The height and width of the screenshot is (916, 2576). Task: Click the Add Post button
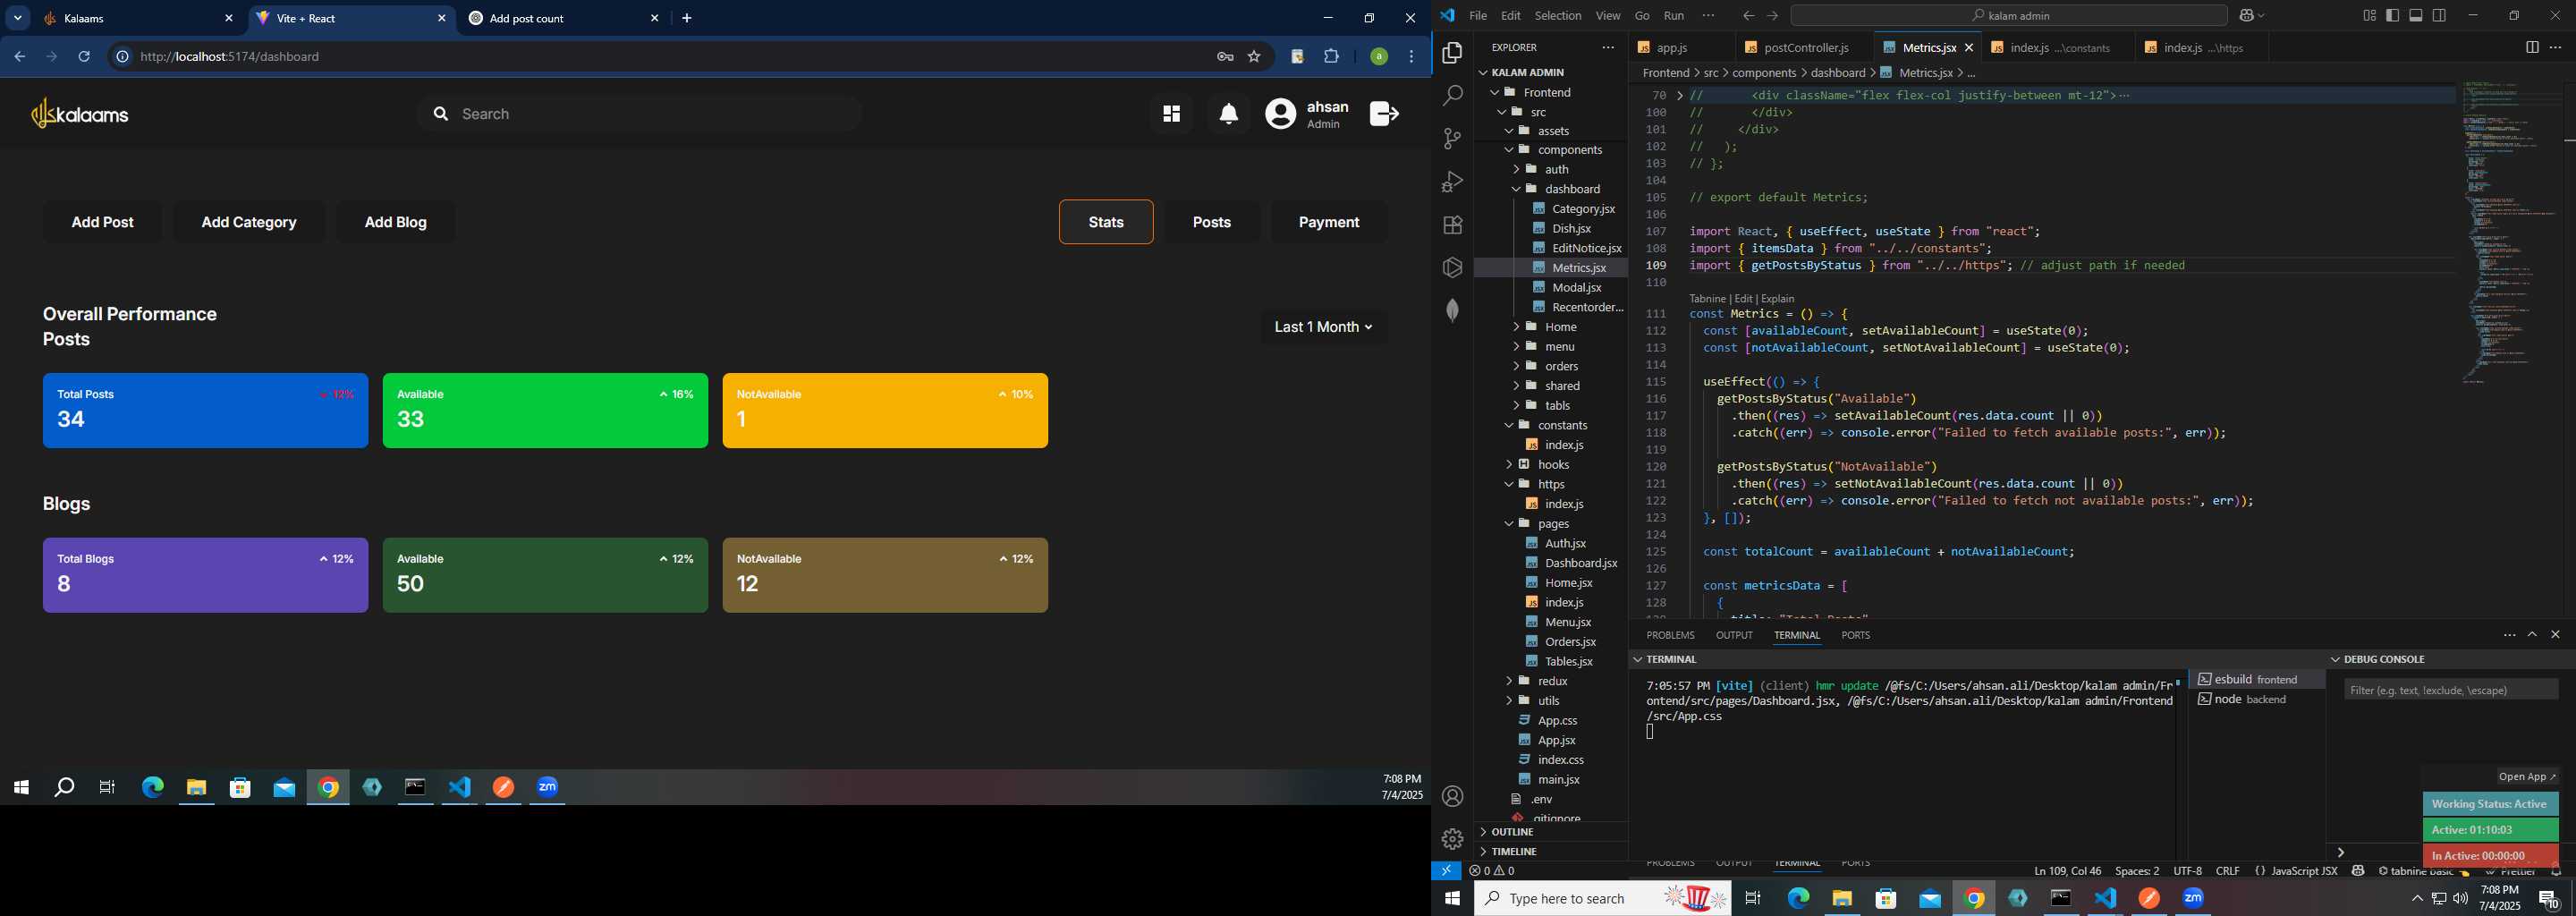[102, 222]
